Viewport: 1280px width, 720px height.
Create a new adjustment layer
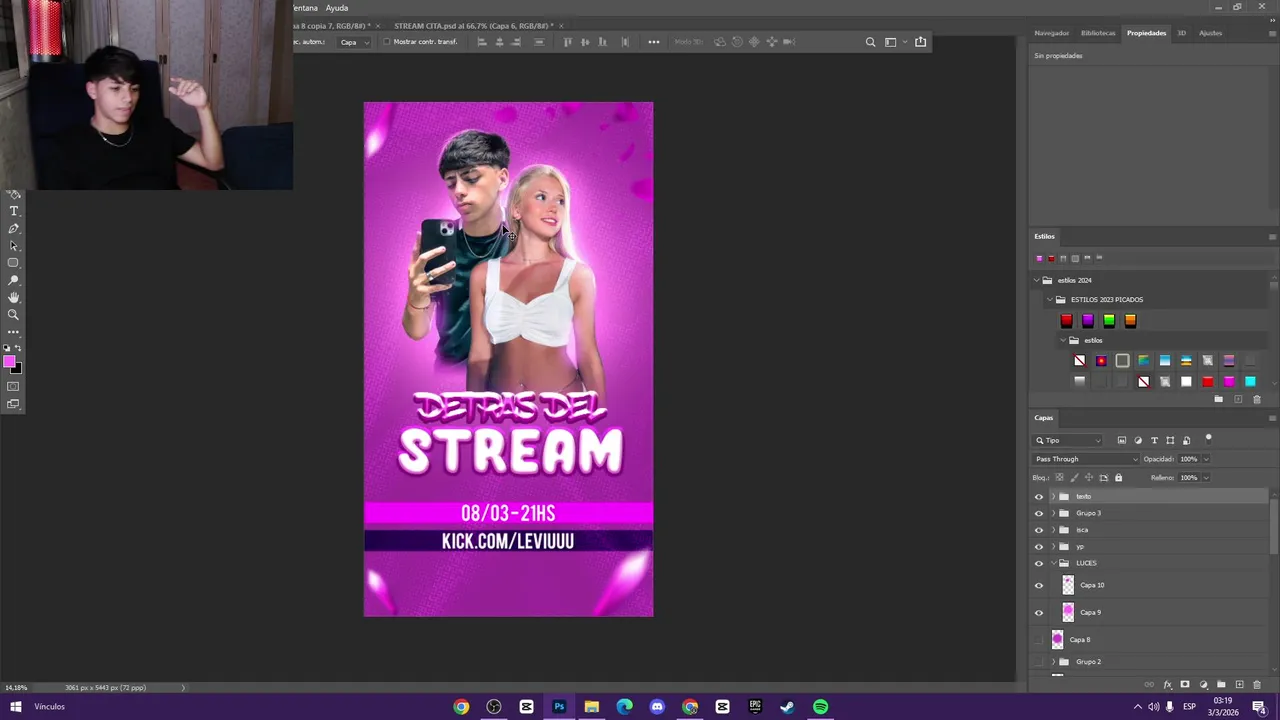1203,685
